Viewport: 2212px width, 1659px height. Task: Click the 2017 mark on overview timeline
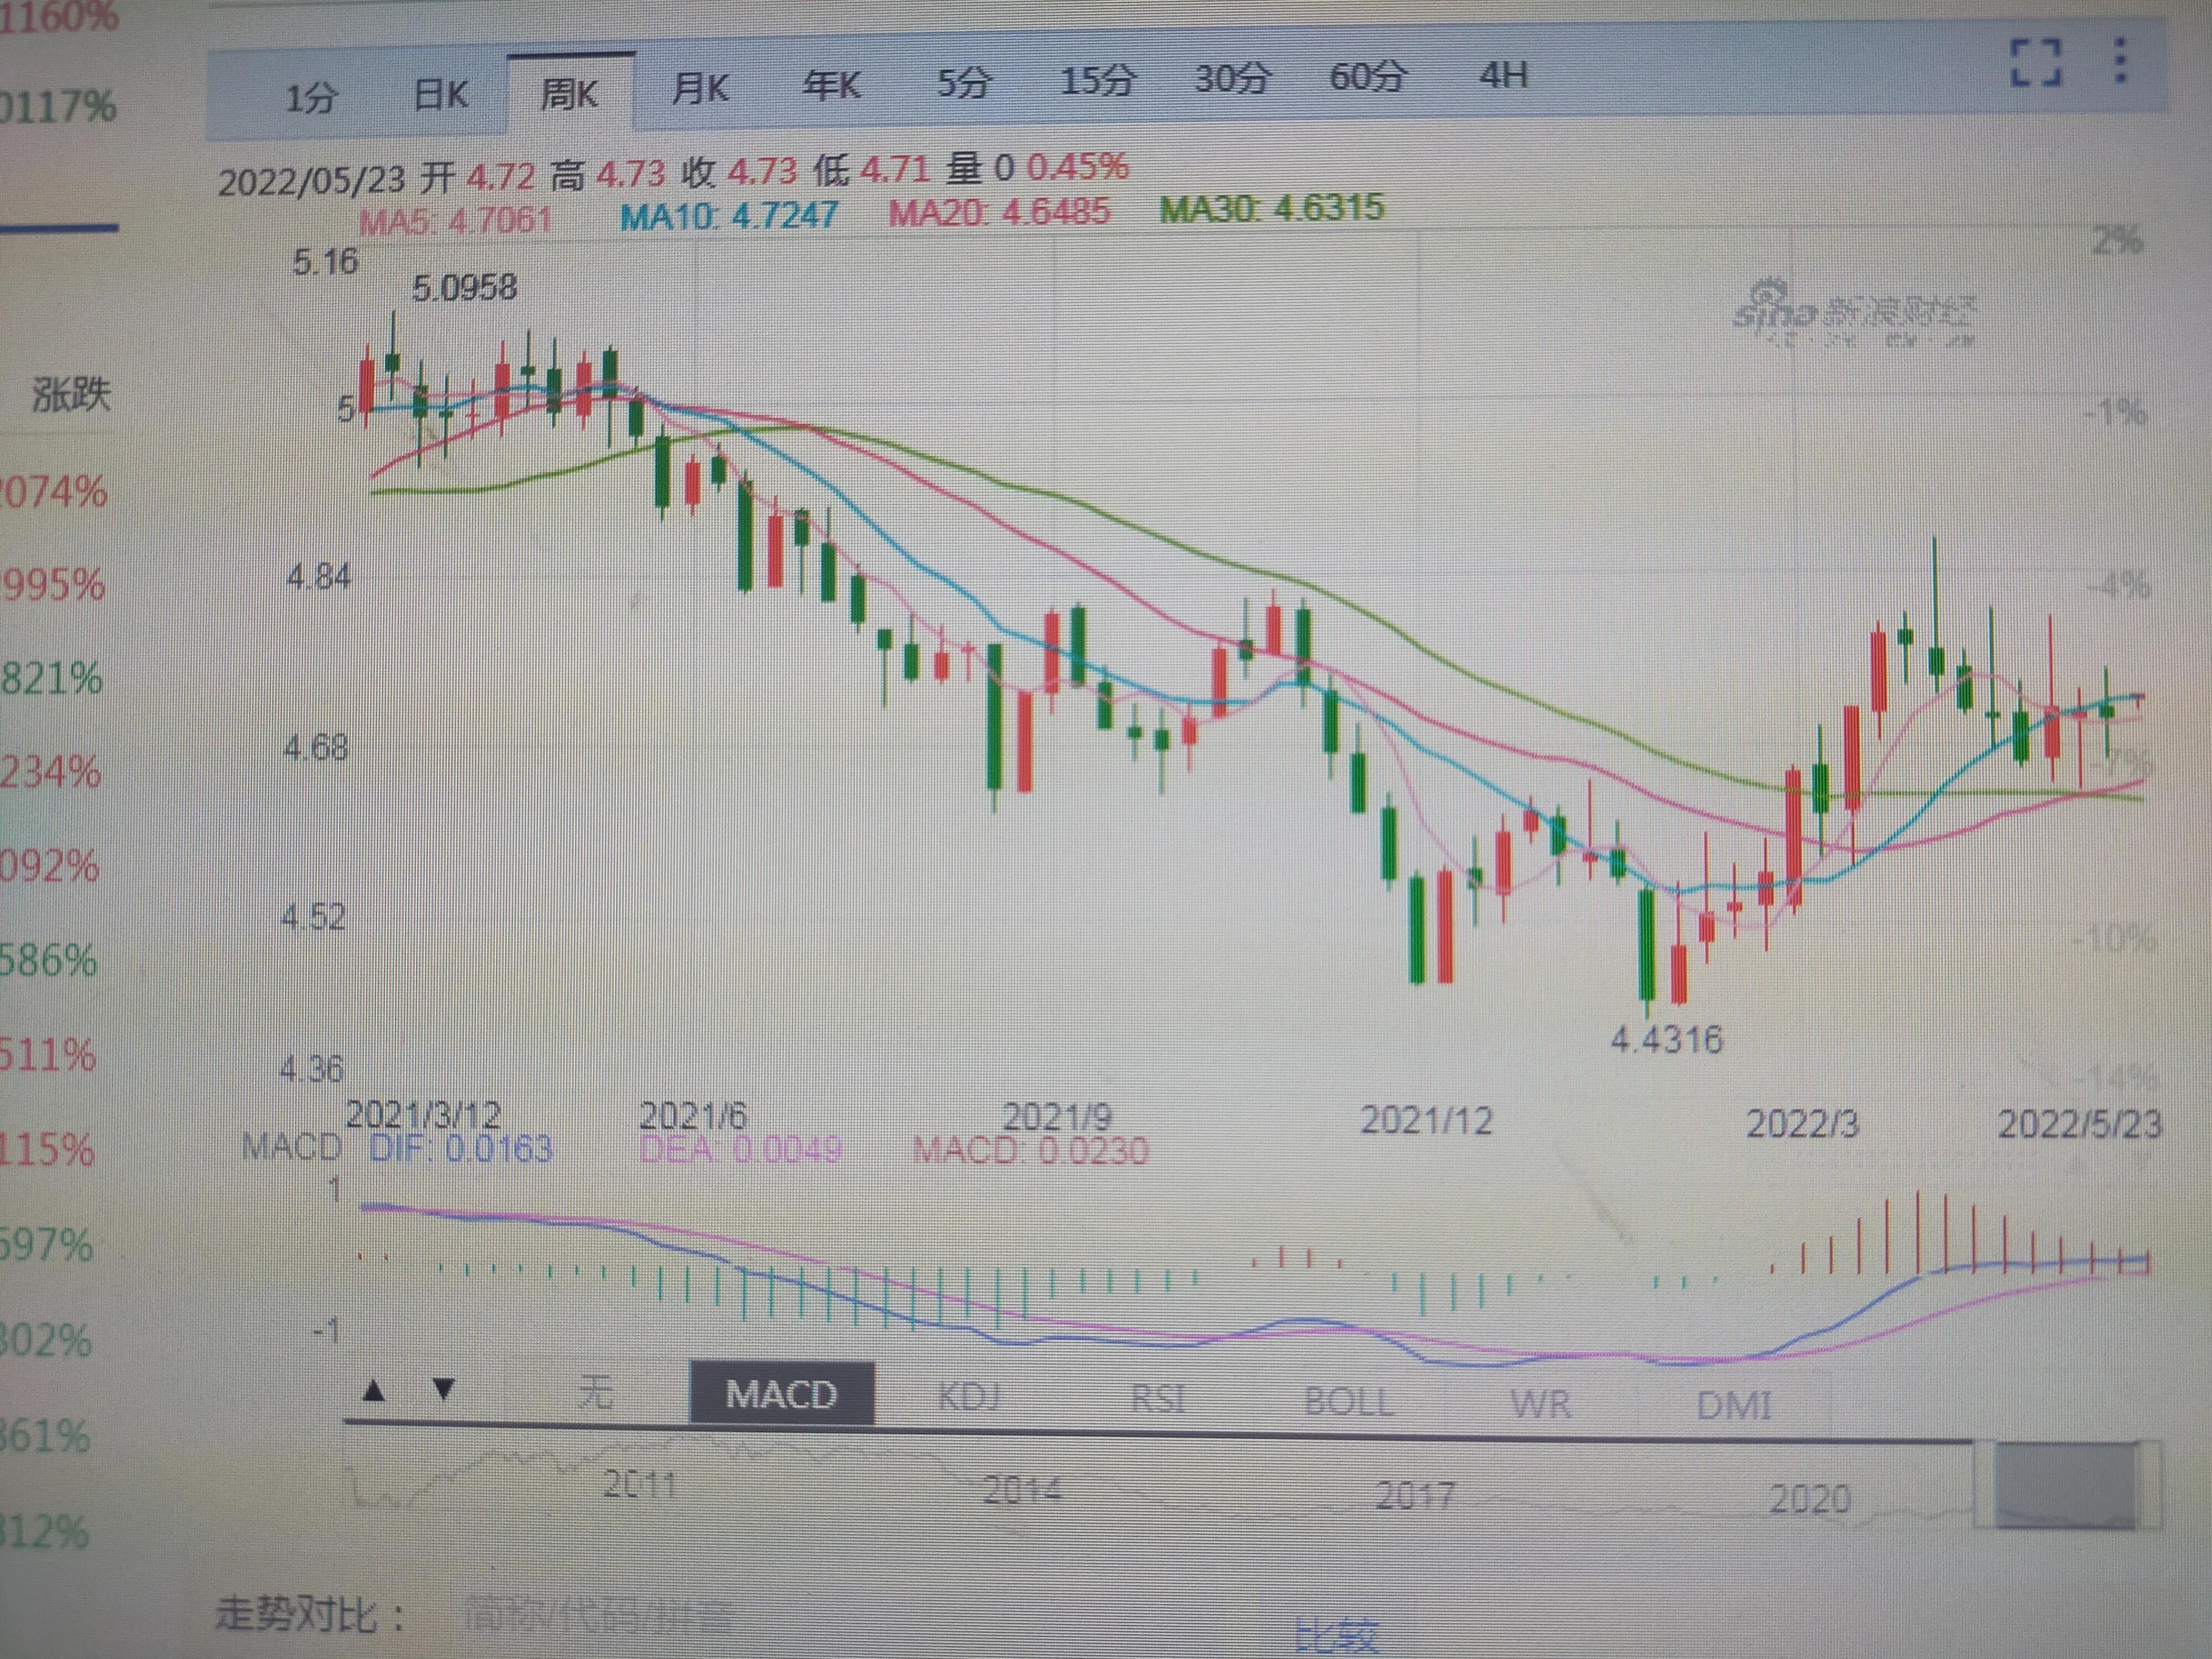pos(1415,1496)
